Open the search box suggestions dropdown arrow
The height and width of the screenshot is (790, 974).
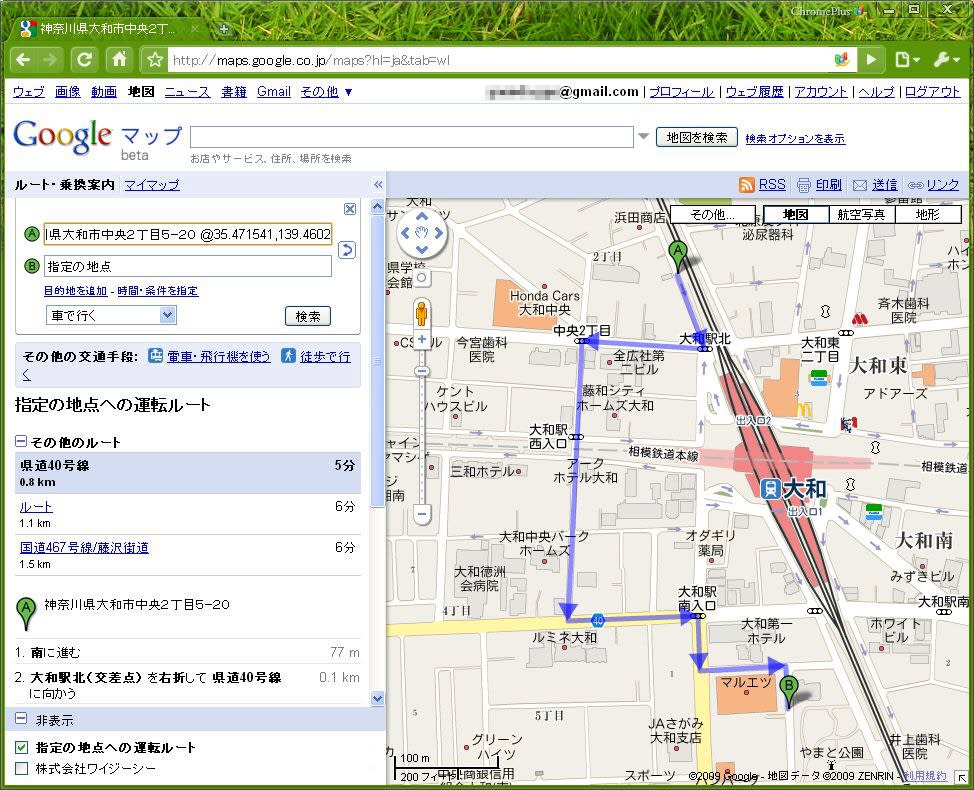tap(643, 137)
